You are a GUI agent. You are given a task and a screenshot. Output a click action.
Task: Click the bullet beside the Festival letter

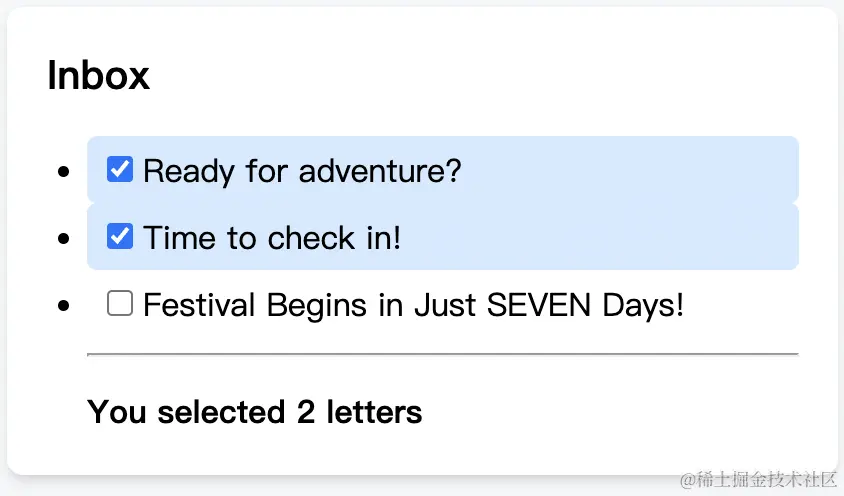tap(65, 305)
